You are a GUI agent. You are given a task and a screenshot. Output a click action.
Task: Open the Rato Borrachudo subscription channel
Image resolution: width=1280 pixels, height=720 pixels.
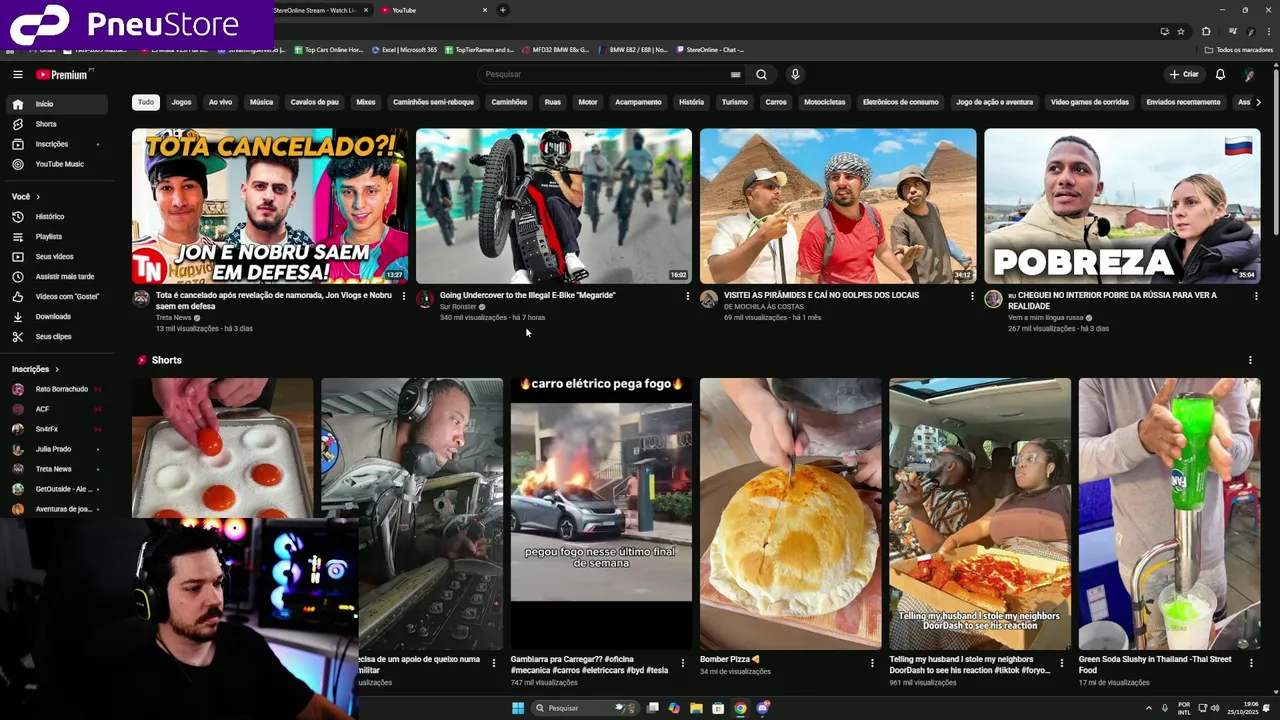click(x=56, y=389)
